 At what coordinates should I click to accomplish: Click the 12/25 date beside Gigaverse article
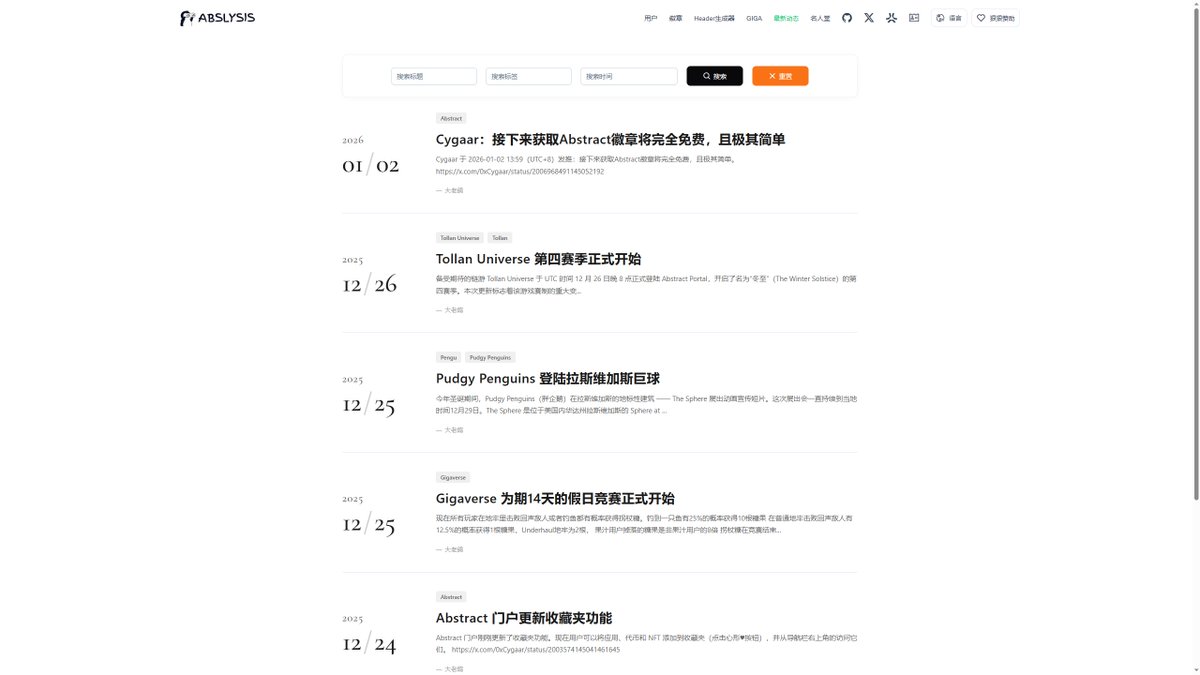click(369, 523)
